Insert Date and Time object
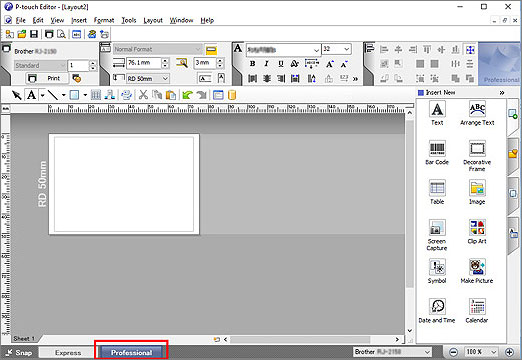Viewport: 522px width, 360px height. click(x=437, y=311)
